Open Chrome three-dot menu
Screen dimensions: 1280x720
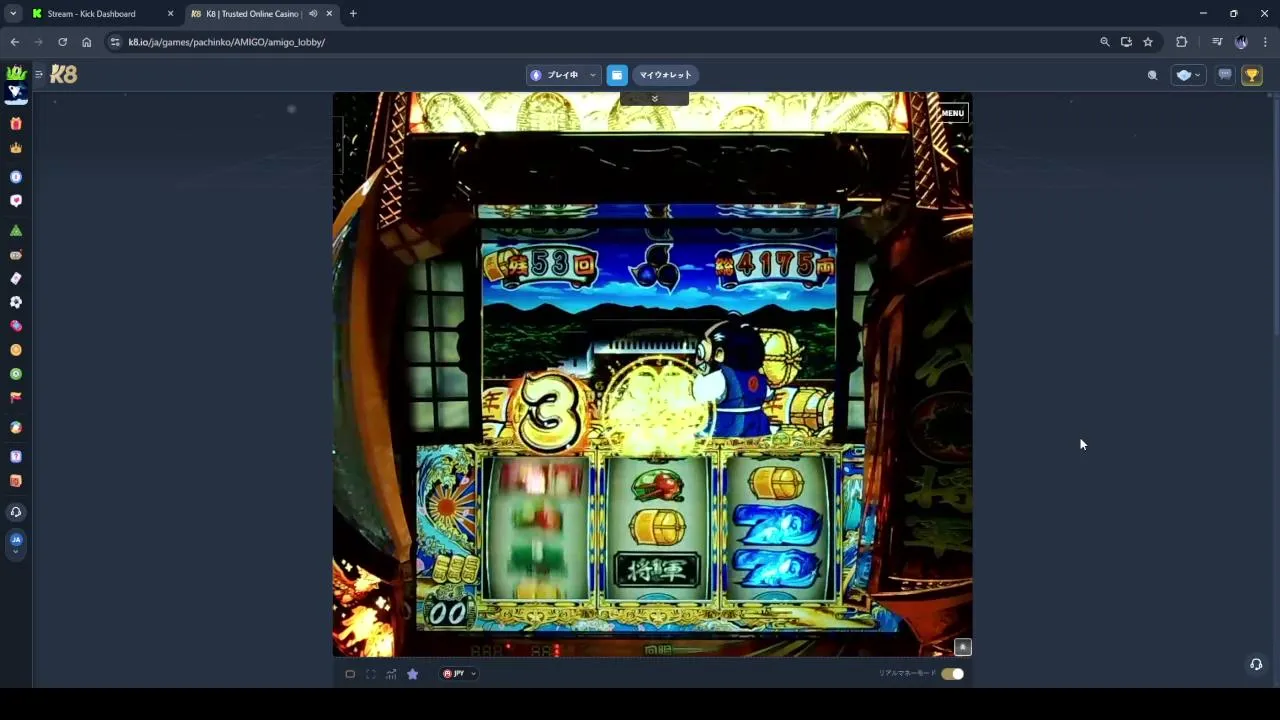1265,42
